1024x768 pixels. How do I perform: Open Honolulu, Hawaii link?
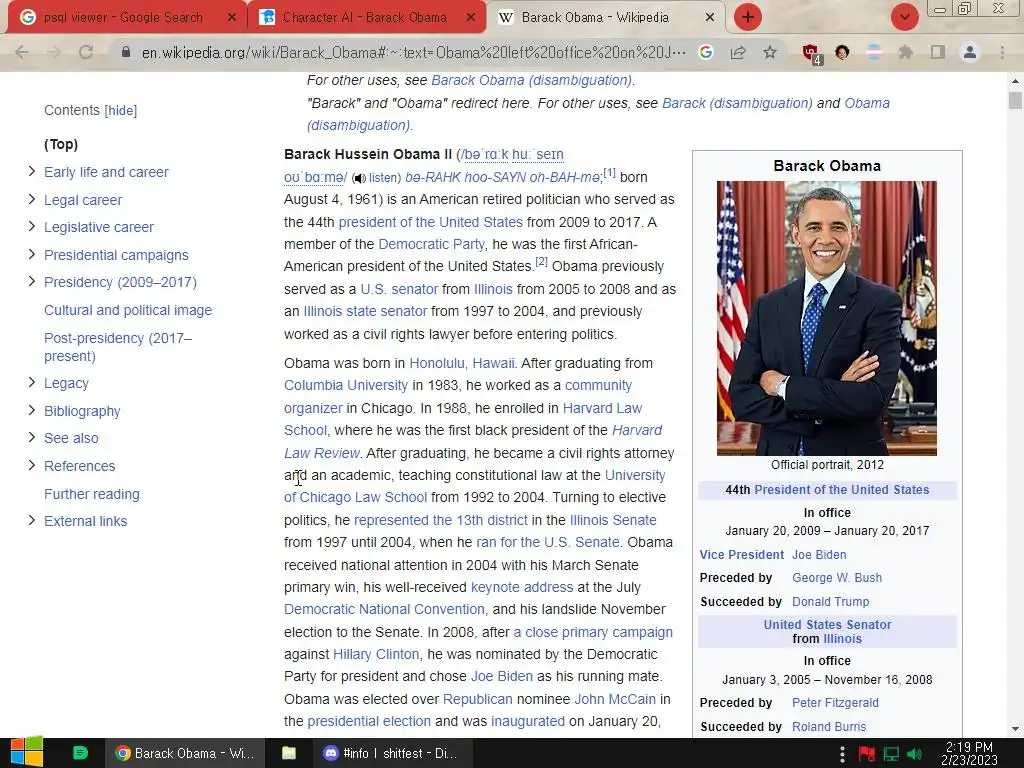tap(462, 363)
